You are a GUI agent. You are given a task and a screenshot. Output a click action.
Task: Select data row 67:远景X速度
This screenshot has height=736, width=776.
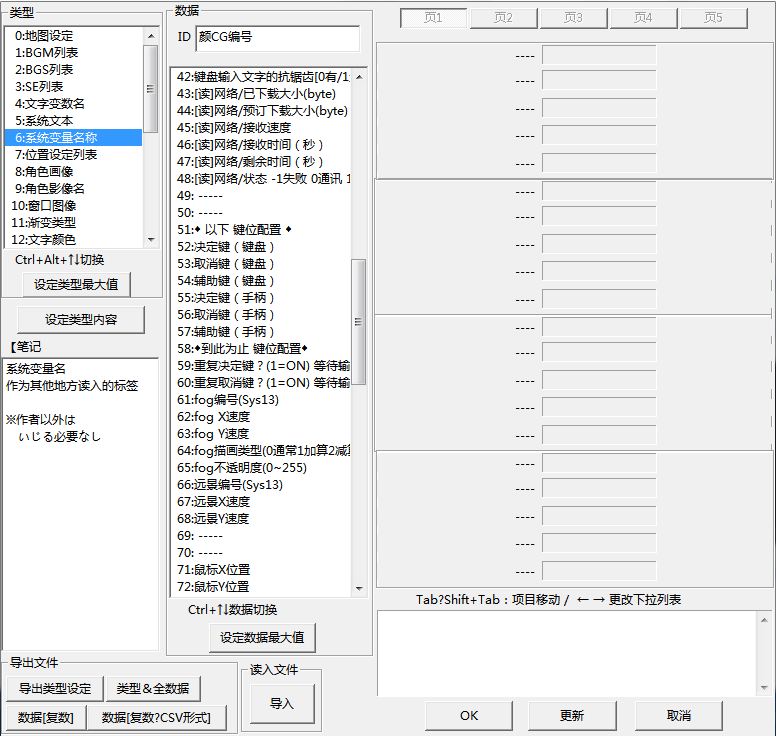[261, 501]
